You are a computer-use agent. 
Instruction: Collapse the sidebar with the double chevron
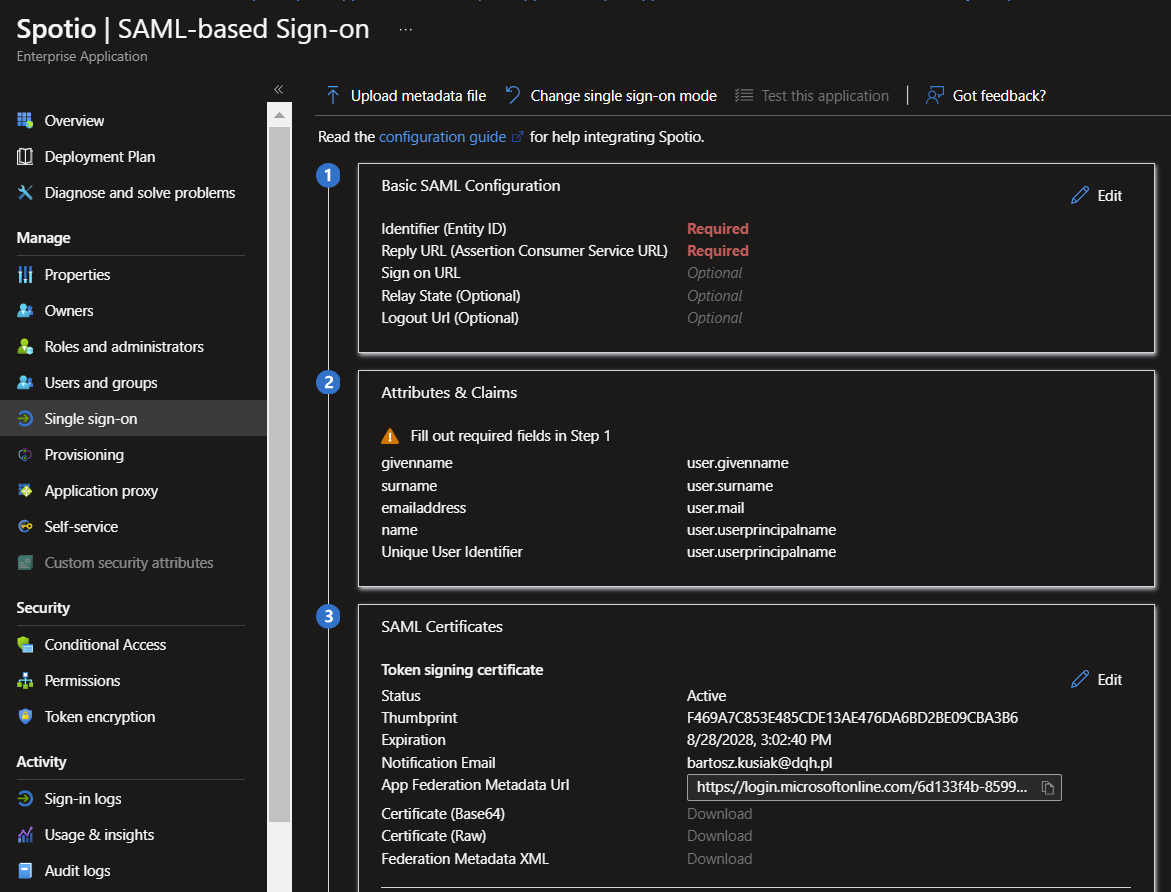point(279,90)
